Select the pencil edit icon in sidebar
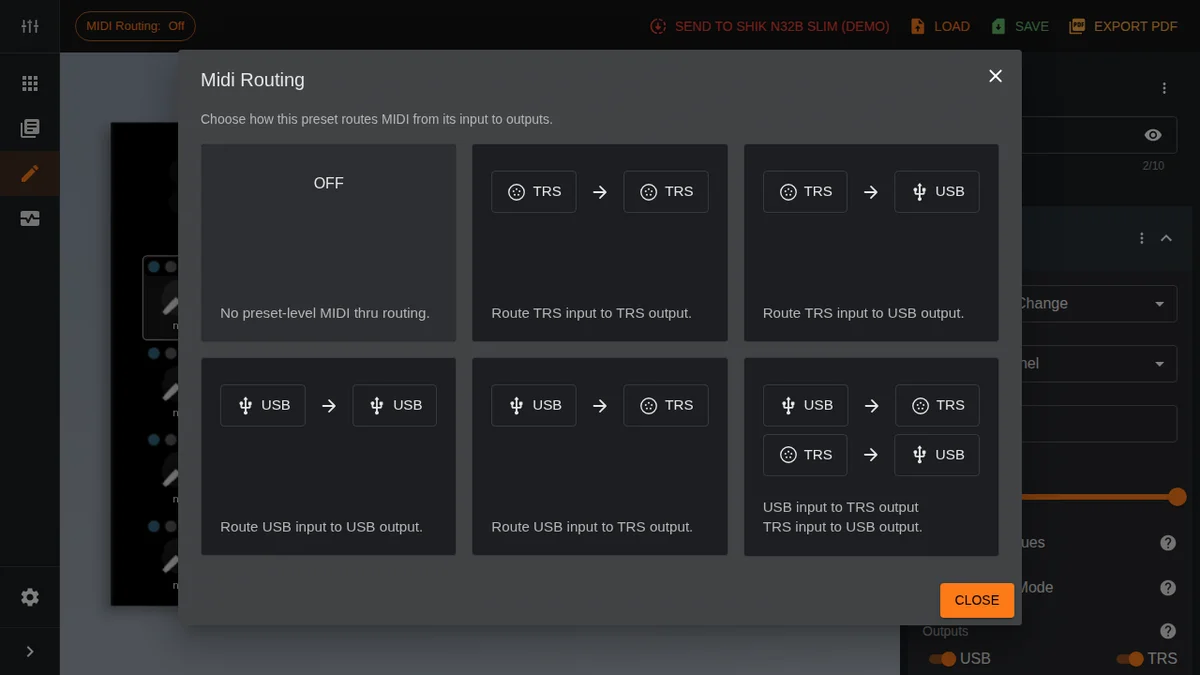1200x675 pixels. [30, 174]
